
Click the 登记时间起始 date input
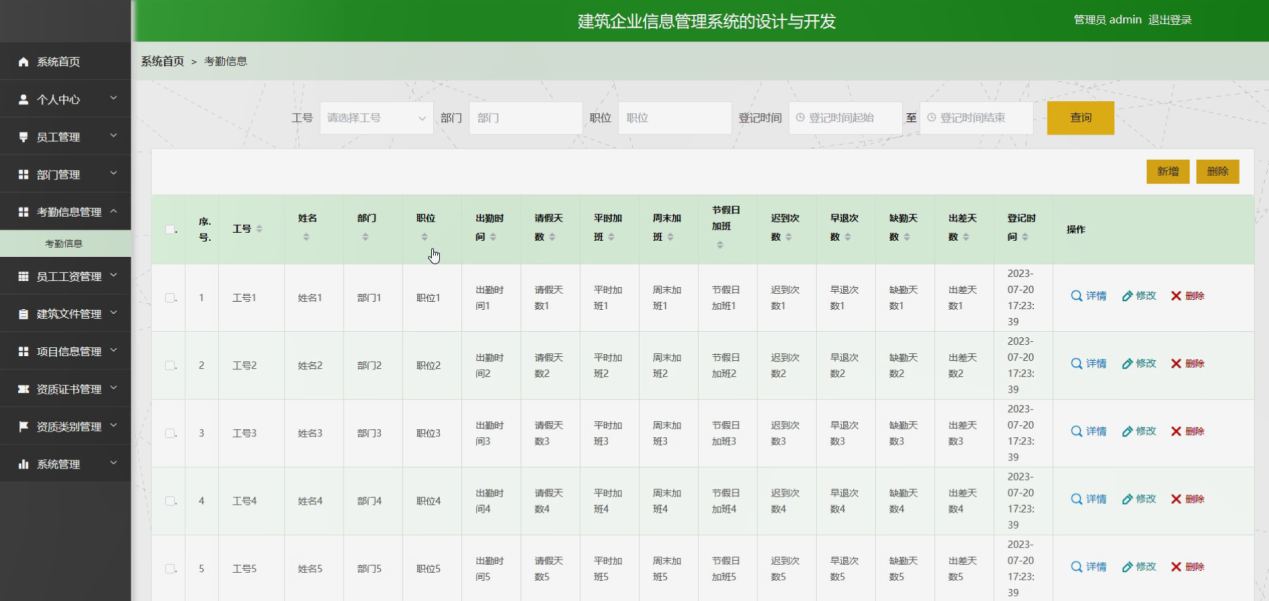845,118
